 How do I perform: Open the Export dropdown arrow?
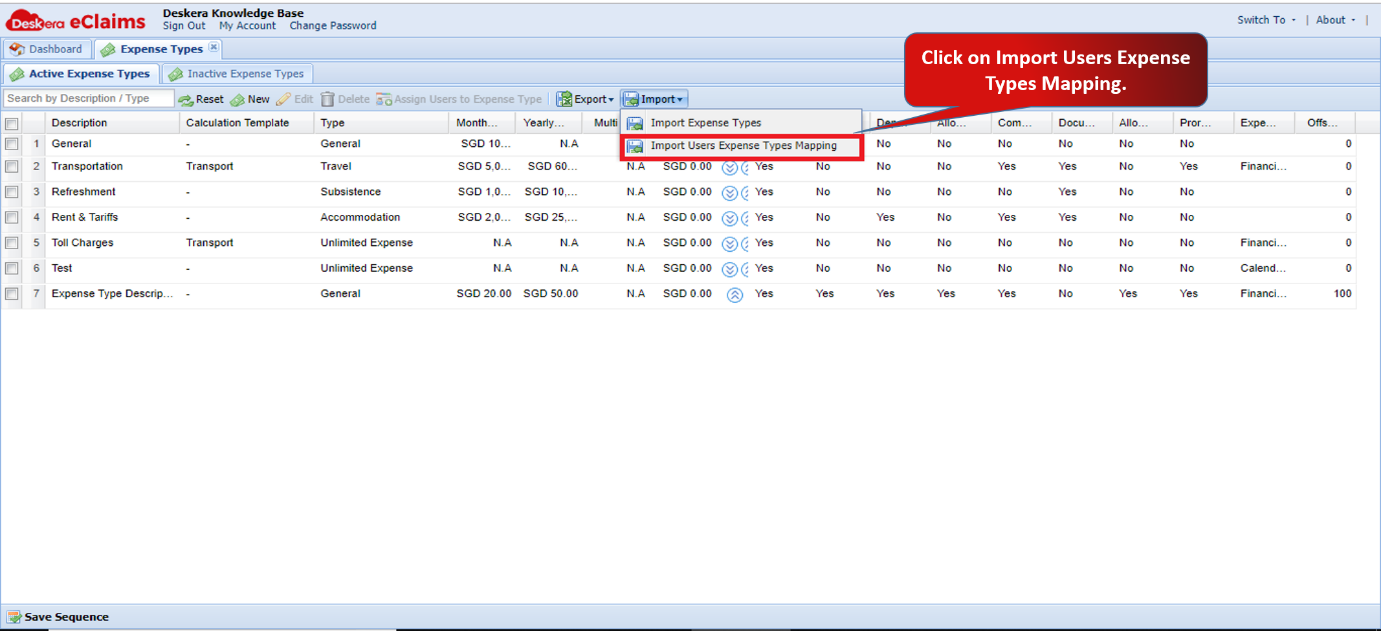click(x=611, y=100)
